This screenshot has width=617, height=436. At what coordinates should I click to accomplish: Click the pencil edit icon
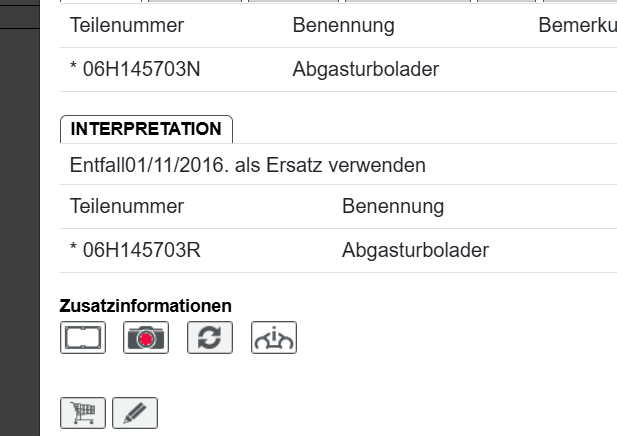click(135, 412)
